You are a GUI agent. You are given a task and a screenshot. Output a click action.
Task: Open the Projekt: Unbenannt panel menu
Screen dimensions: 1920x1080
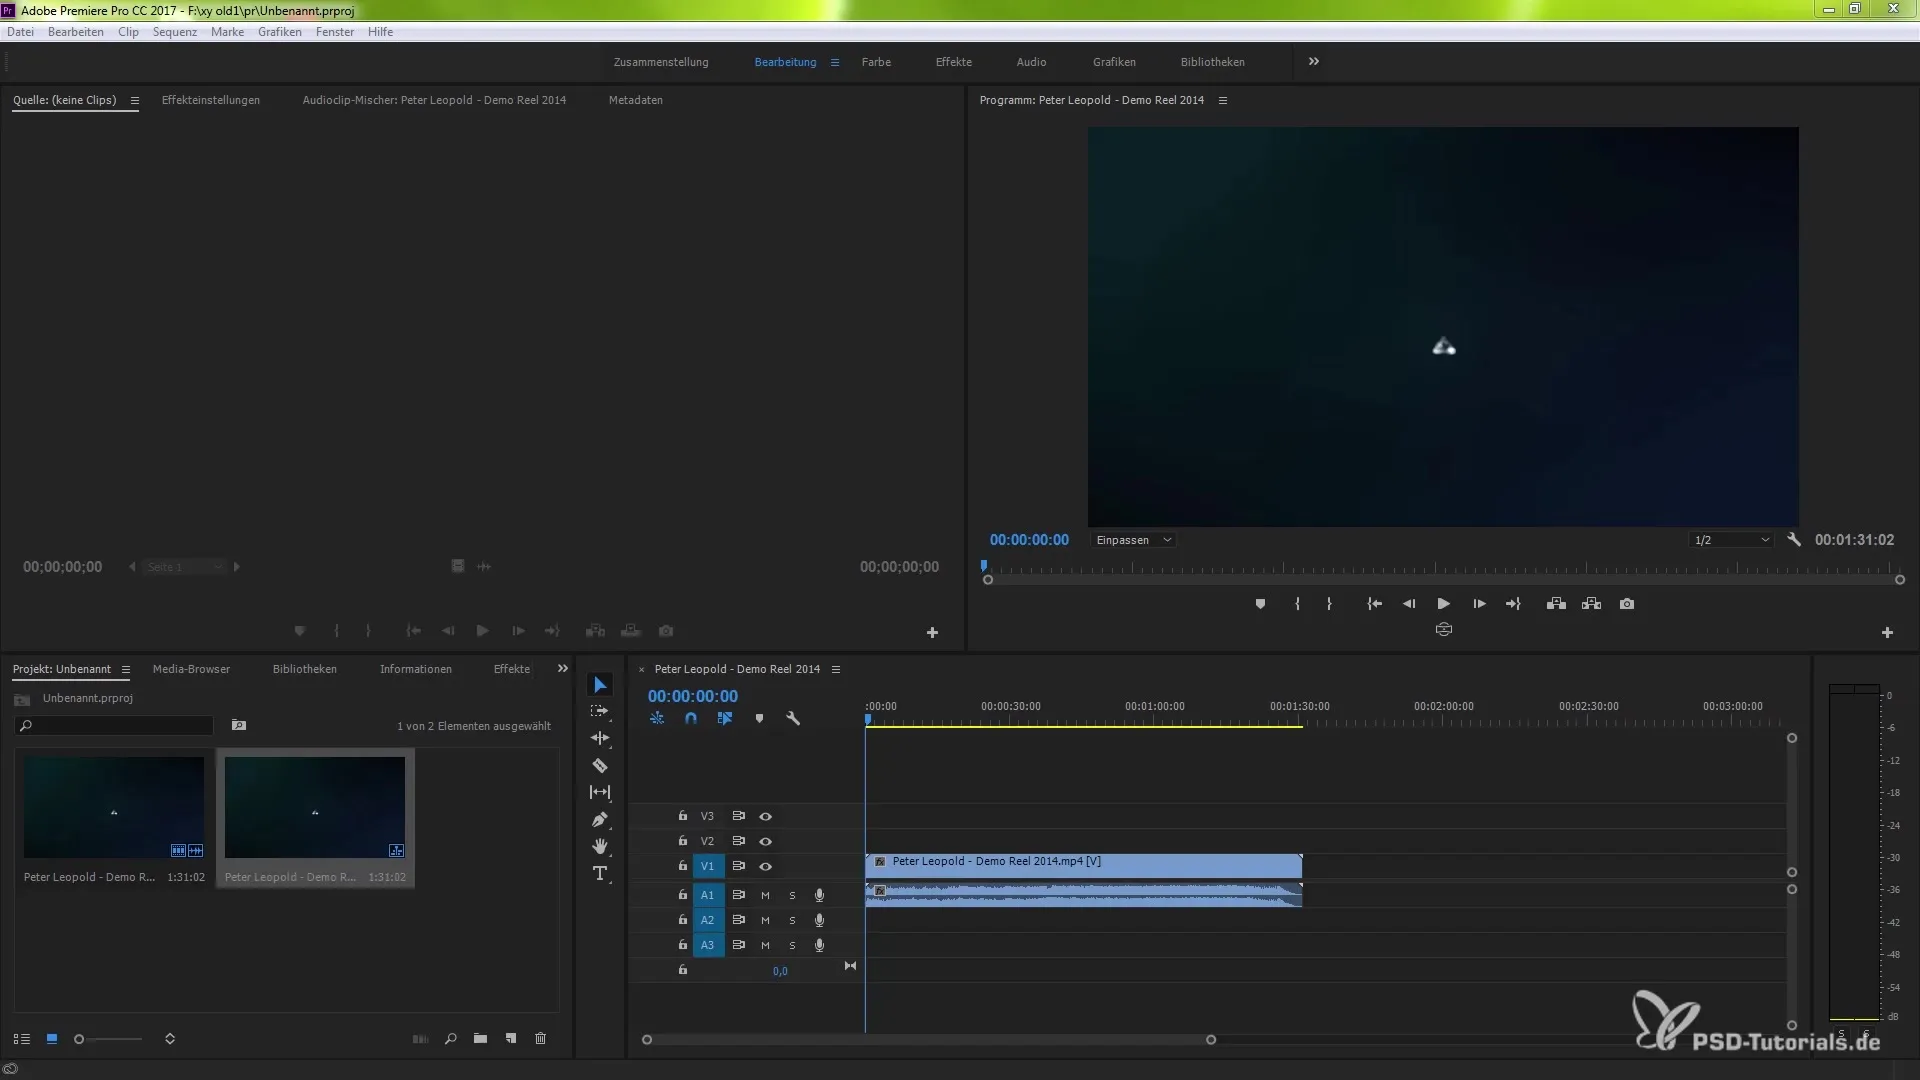click(x=125, y=670)
